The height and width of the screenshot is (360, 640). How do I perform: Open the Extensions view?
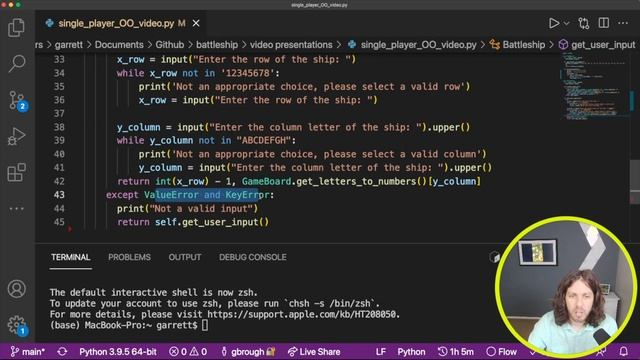click(16, 172)
